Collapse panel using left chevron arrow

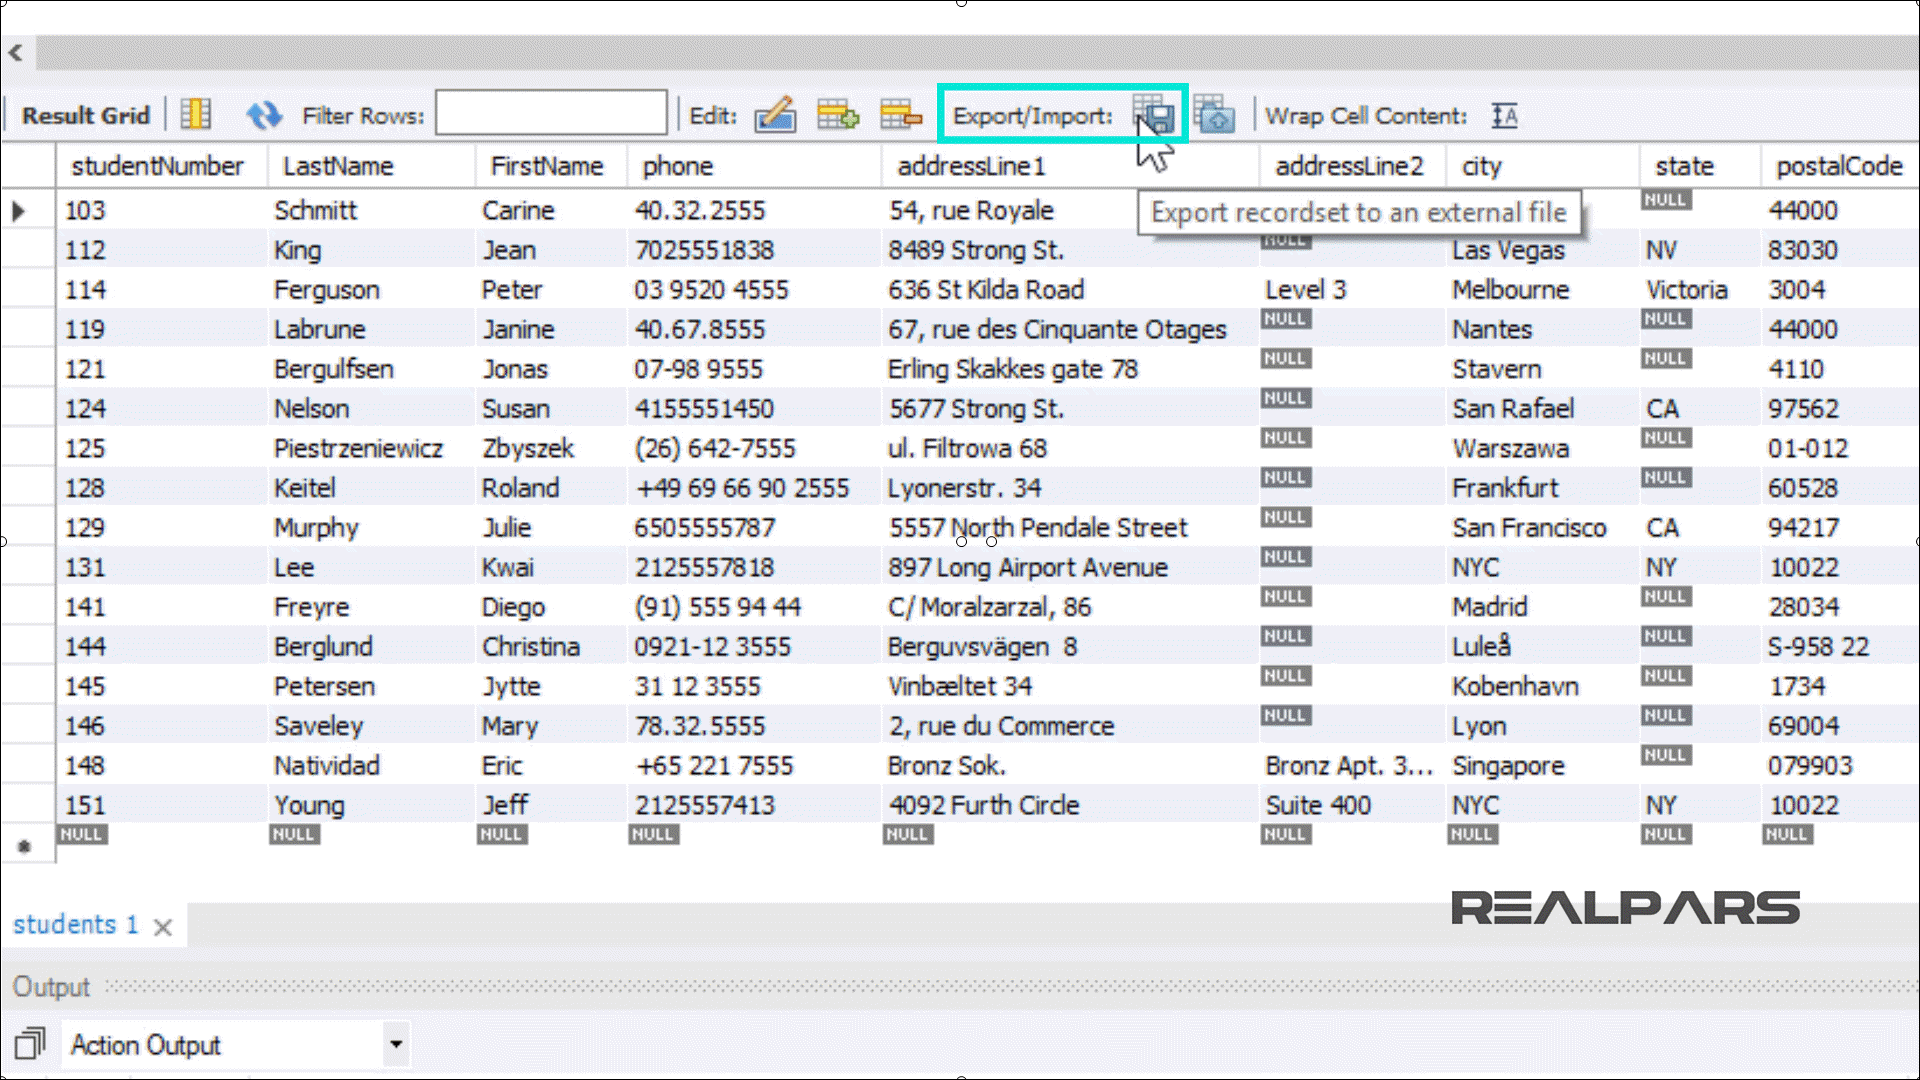click(x=16, y=53)
